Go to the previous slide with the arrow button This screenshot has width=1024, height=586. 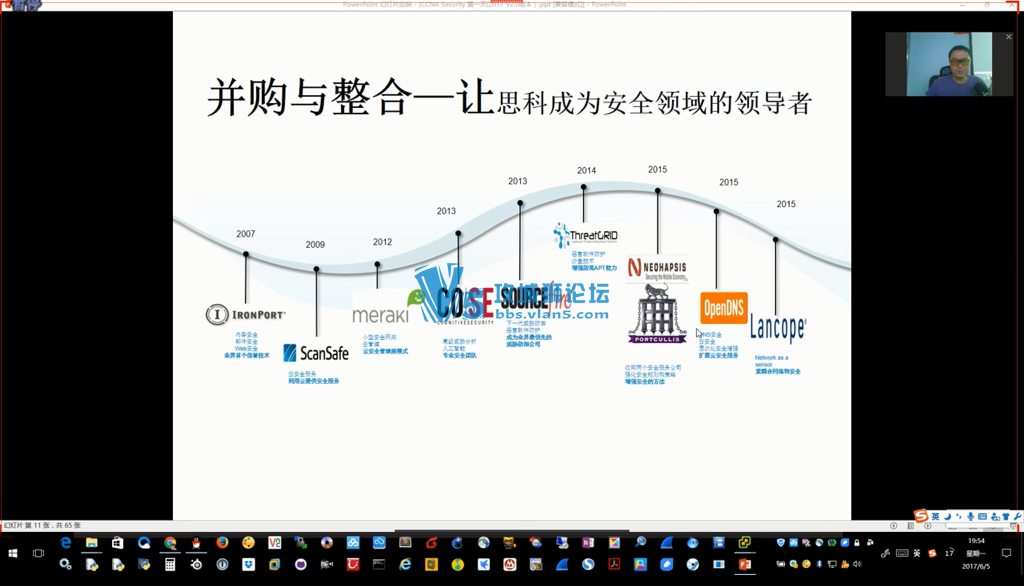[x=893, y=525]
